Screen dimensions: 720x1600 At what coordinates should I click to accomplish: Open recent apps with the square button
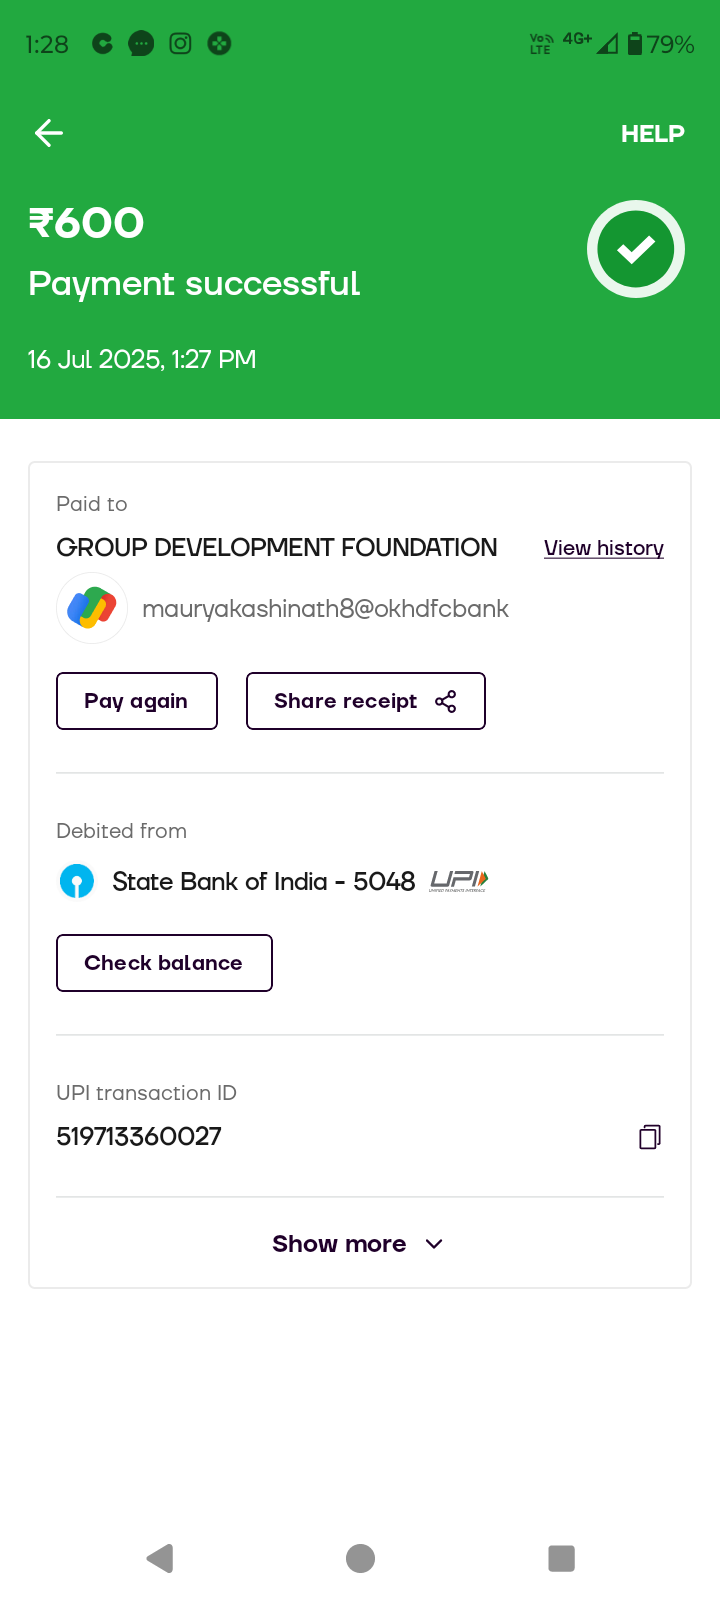click(561, 1558)
